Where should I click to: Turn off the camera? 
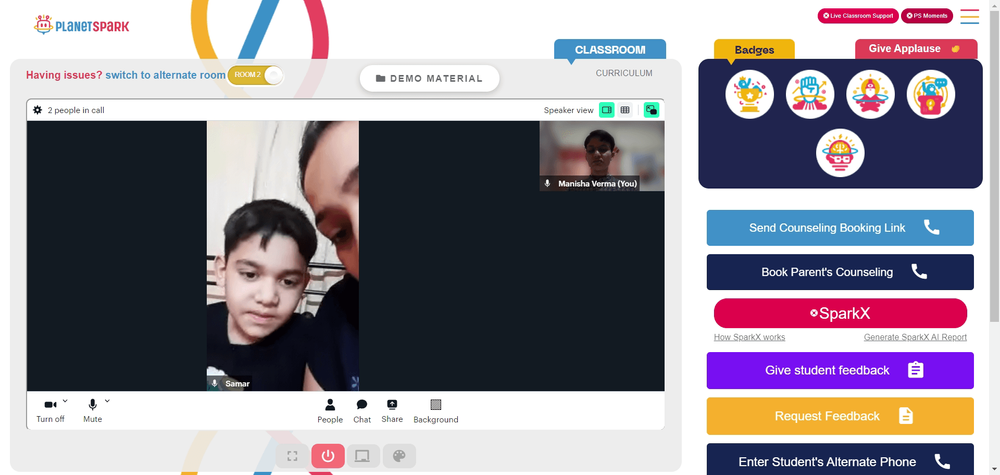50,411
